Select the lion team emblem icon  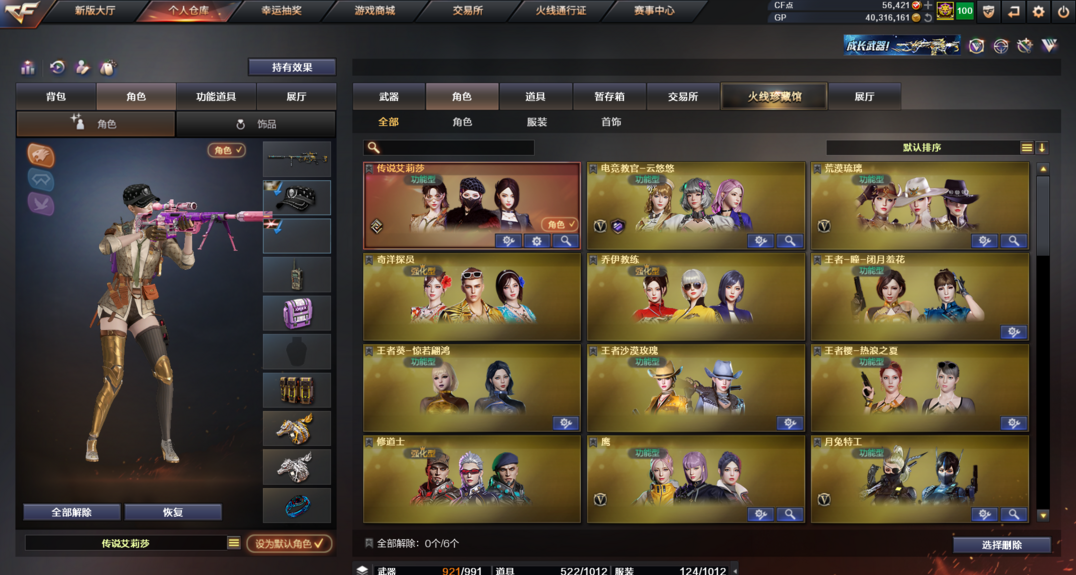(x=41, y=155)
